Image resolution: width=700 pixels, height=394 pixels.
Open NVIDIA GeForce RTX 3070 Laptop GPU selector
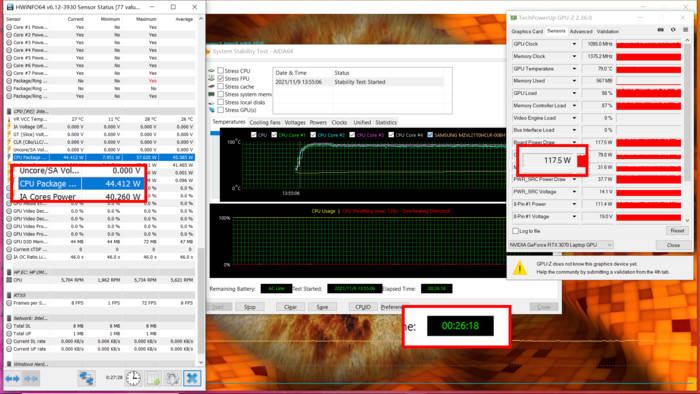[x=561, y=245]
